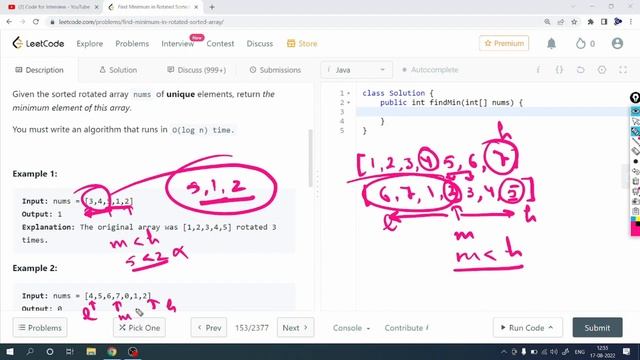Submit the solution

597,327
